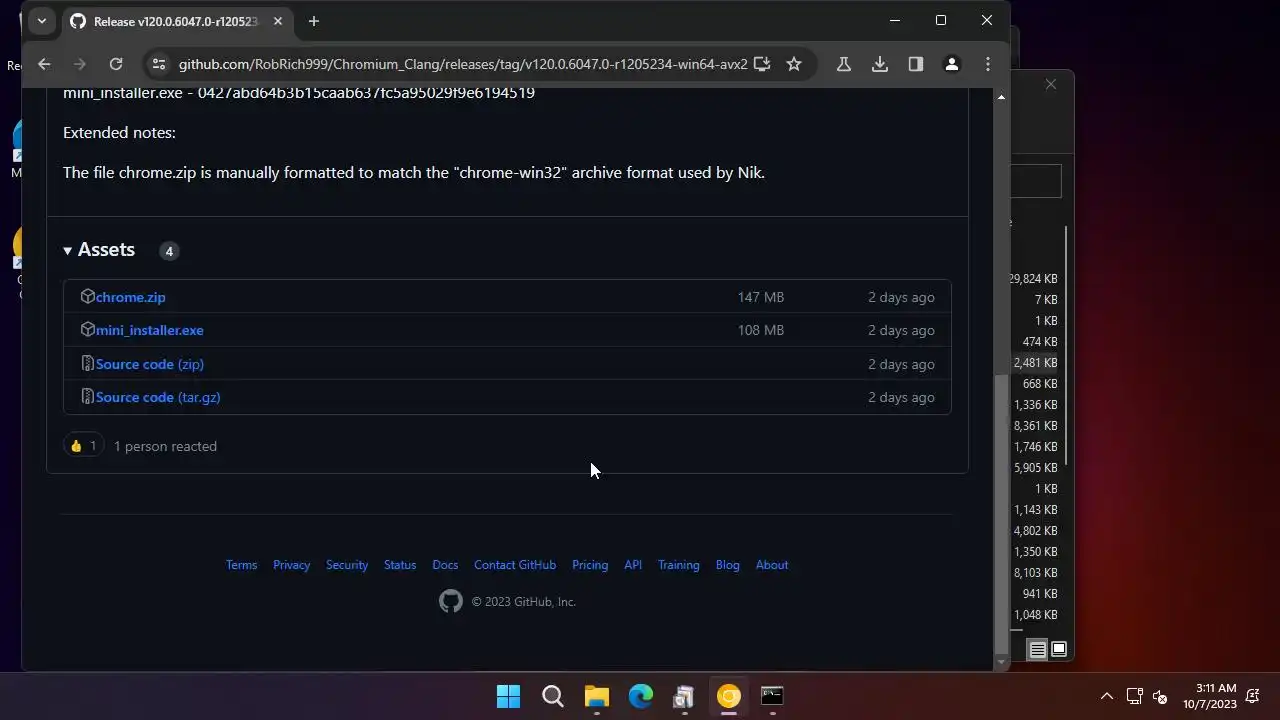Image resolution: width=1280 pixels, height=720 pixels.
Task: Open the terminal from the taskbar
Action: tap(773, 696)
